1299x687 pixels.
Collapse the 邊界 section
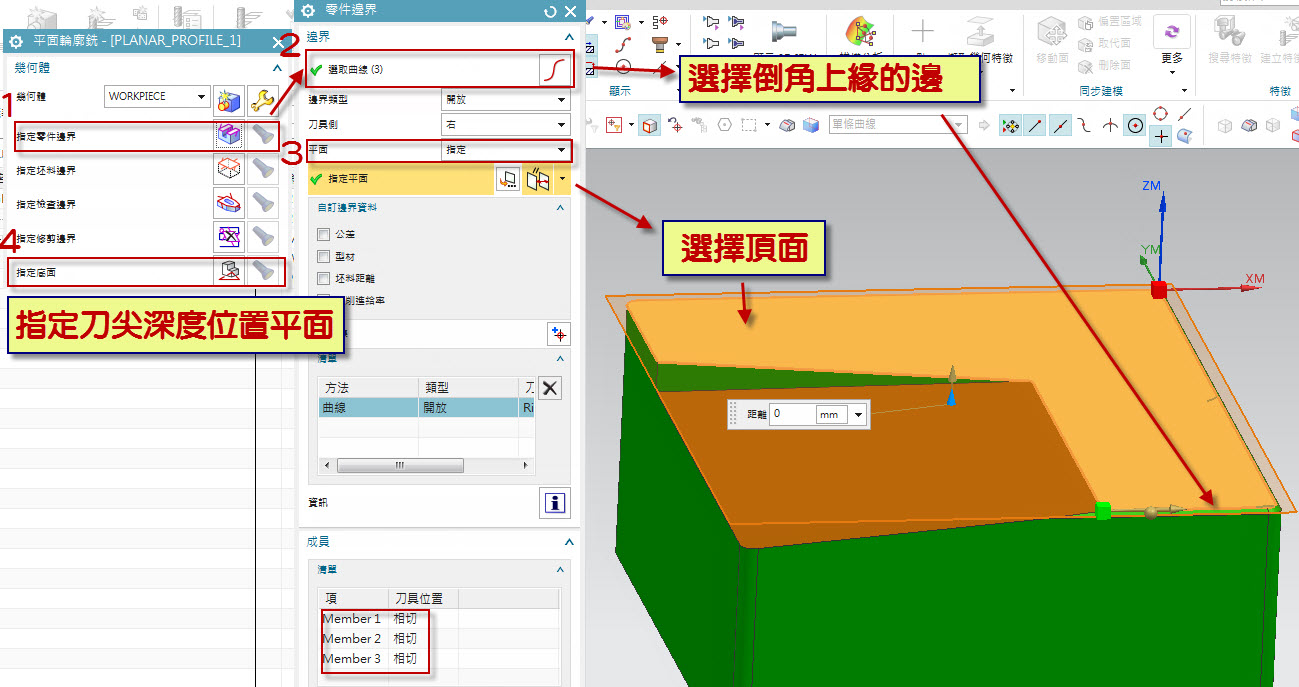click(x=569, y=36)
